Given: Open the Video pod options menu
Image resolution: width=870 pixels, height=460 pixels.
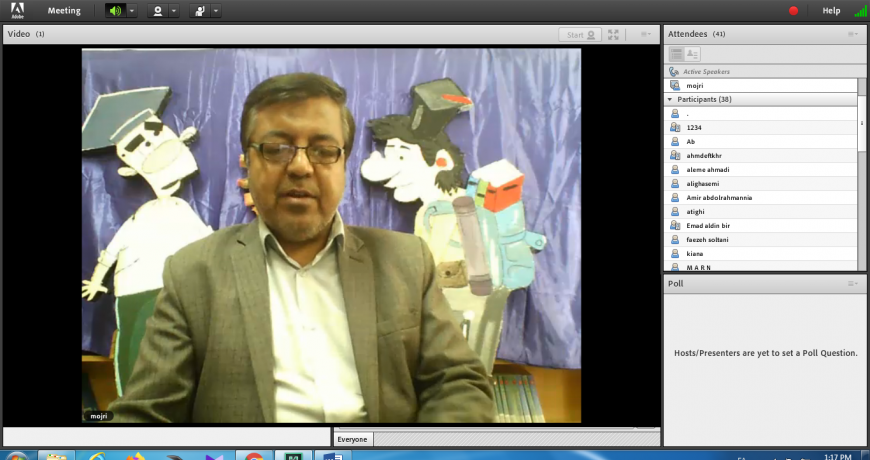Looking at the screenshot, I should 645,34.
